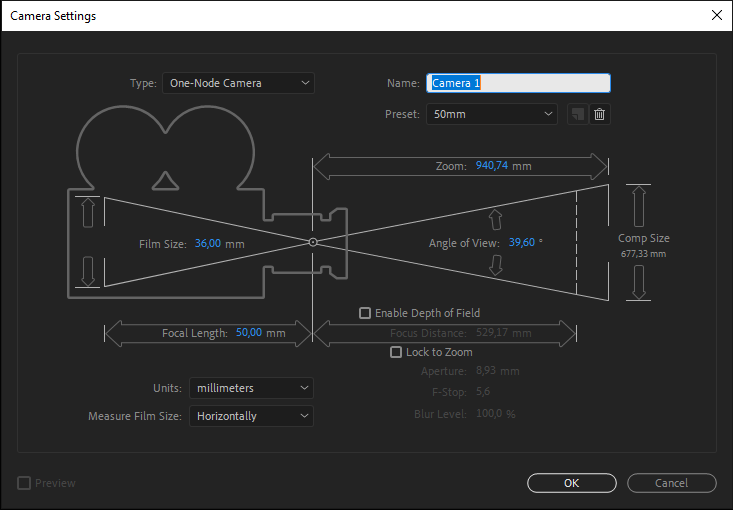Open the camera Type dropdown

pyautogui.click(x=238, y=83)
